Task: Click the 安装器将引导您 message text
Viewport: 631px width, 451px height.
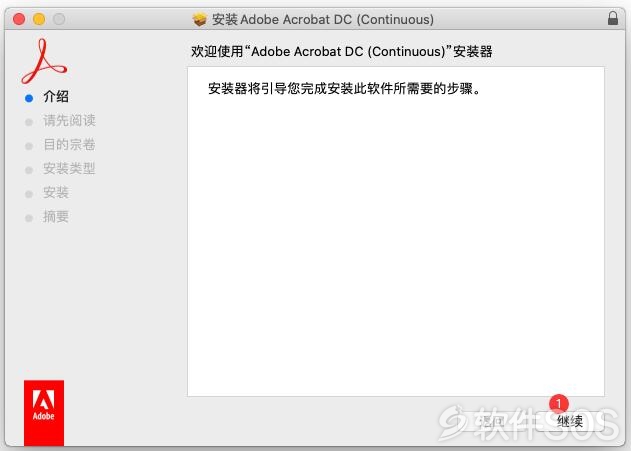Action: pyautogui.click(x=344, y=89)
